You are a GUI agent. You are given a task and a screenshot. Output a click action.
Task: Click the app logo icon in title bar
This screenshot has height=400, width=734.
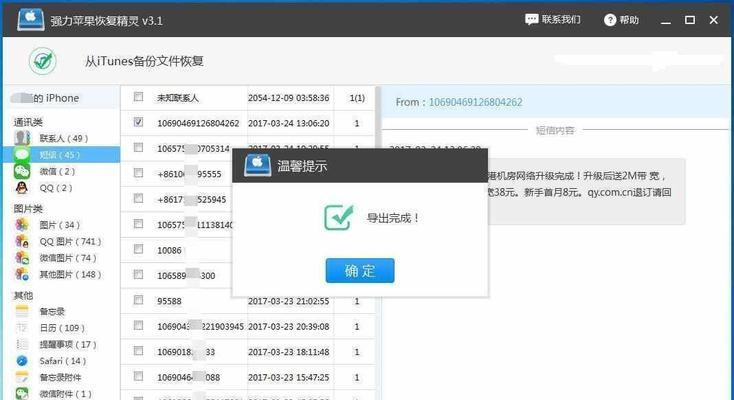point(30,20)
